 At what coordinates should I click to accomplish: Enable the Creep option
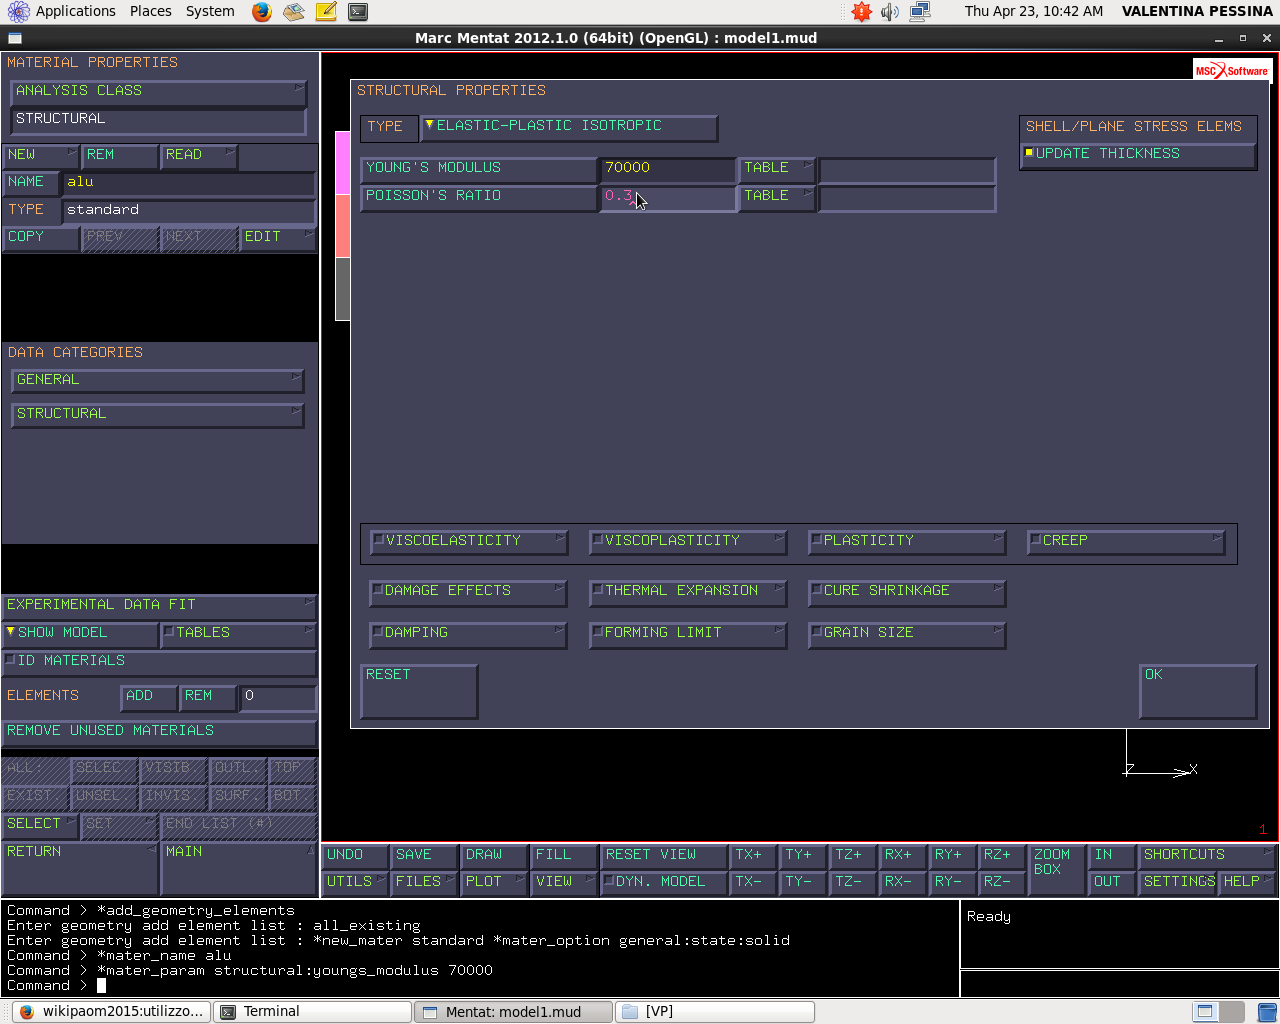(x=1125, y=541)
